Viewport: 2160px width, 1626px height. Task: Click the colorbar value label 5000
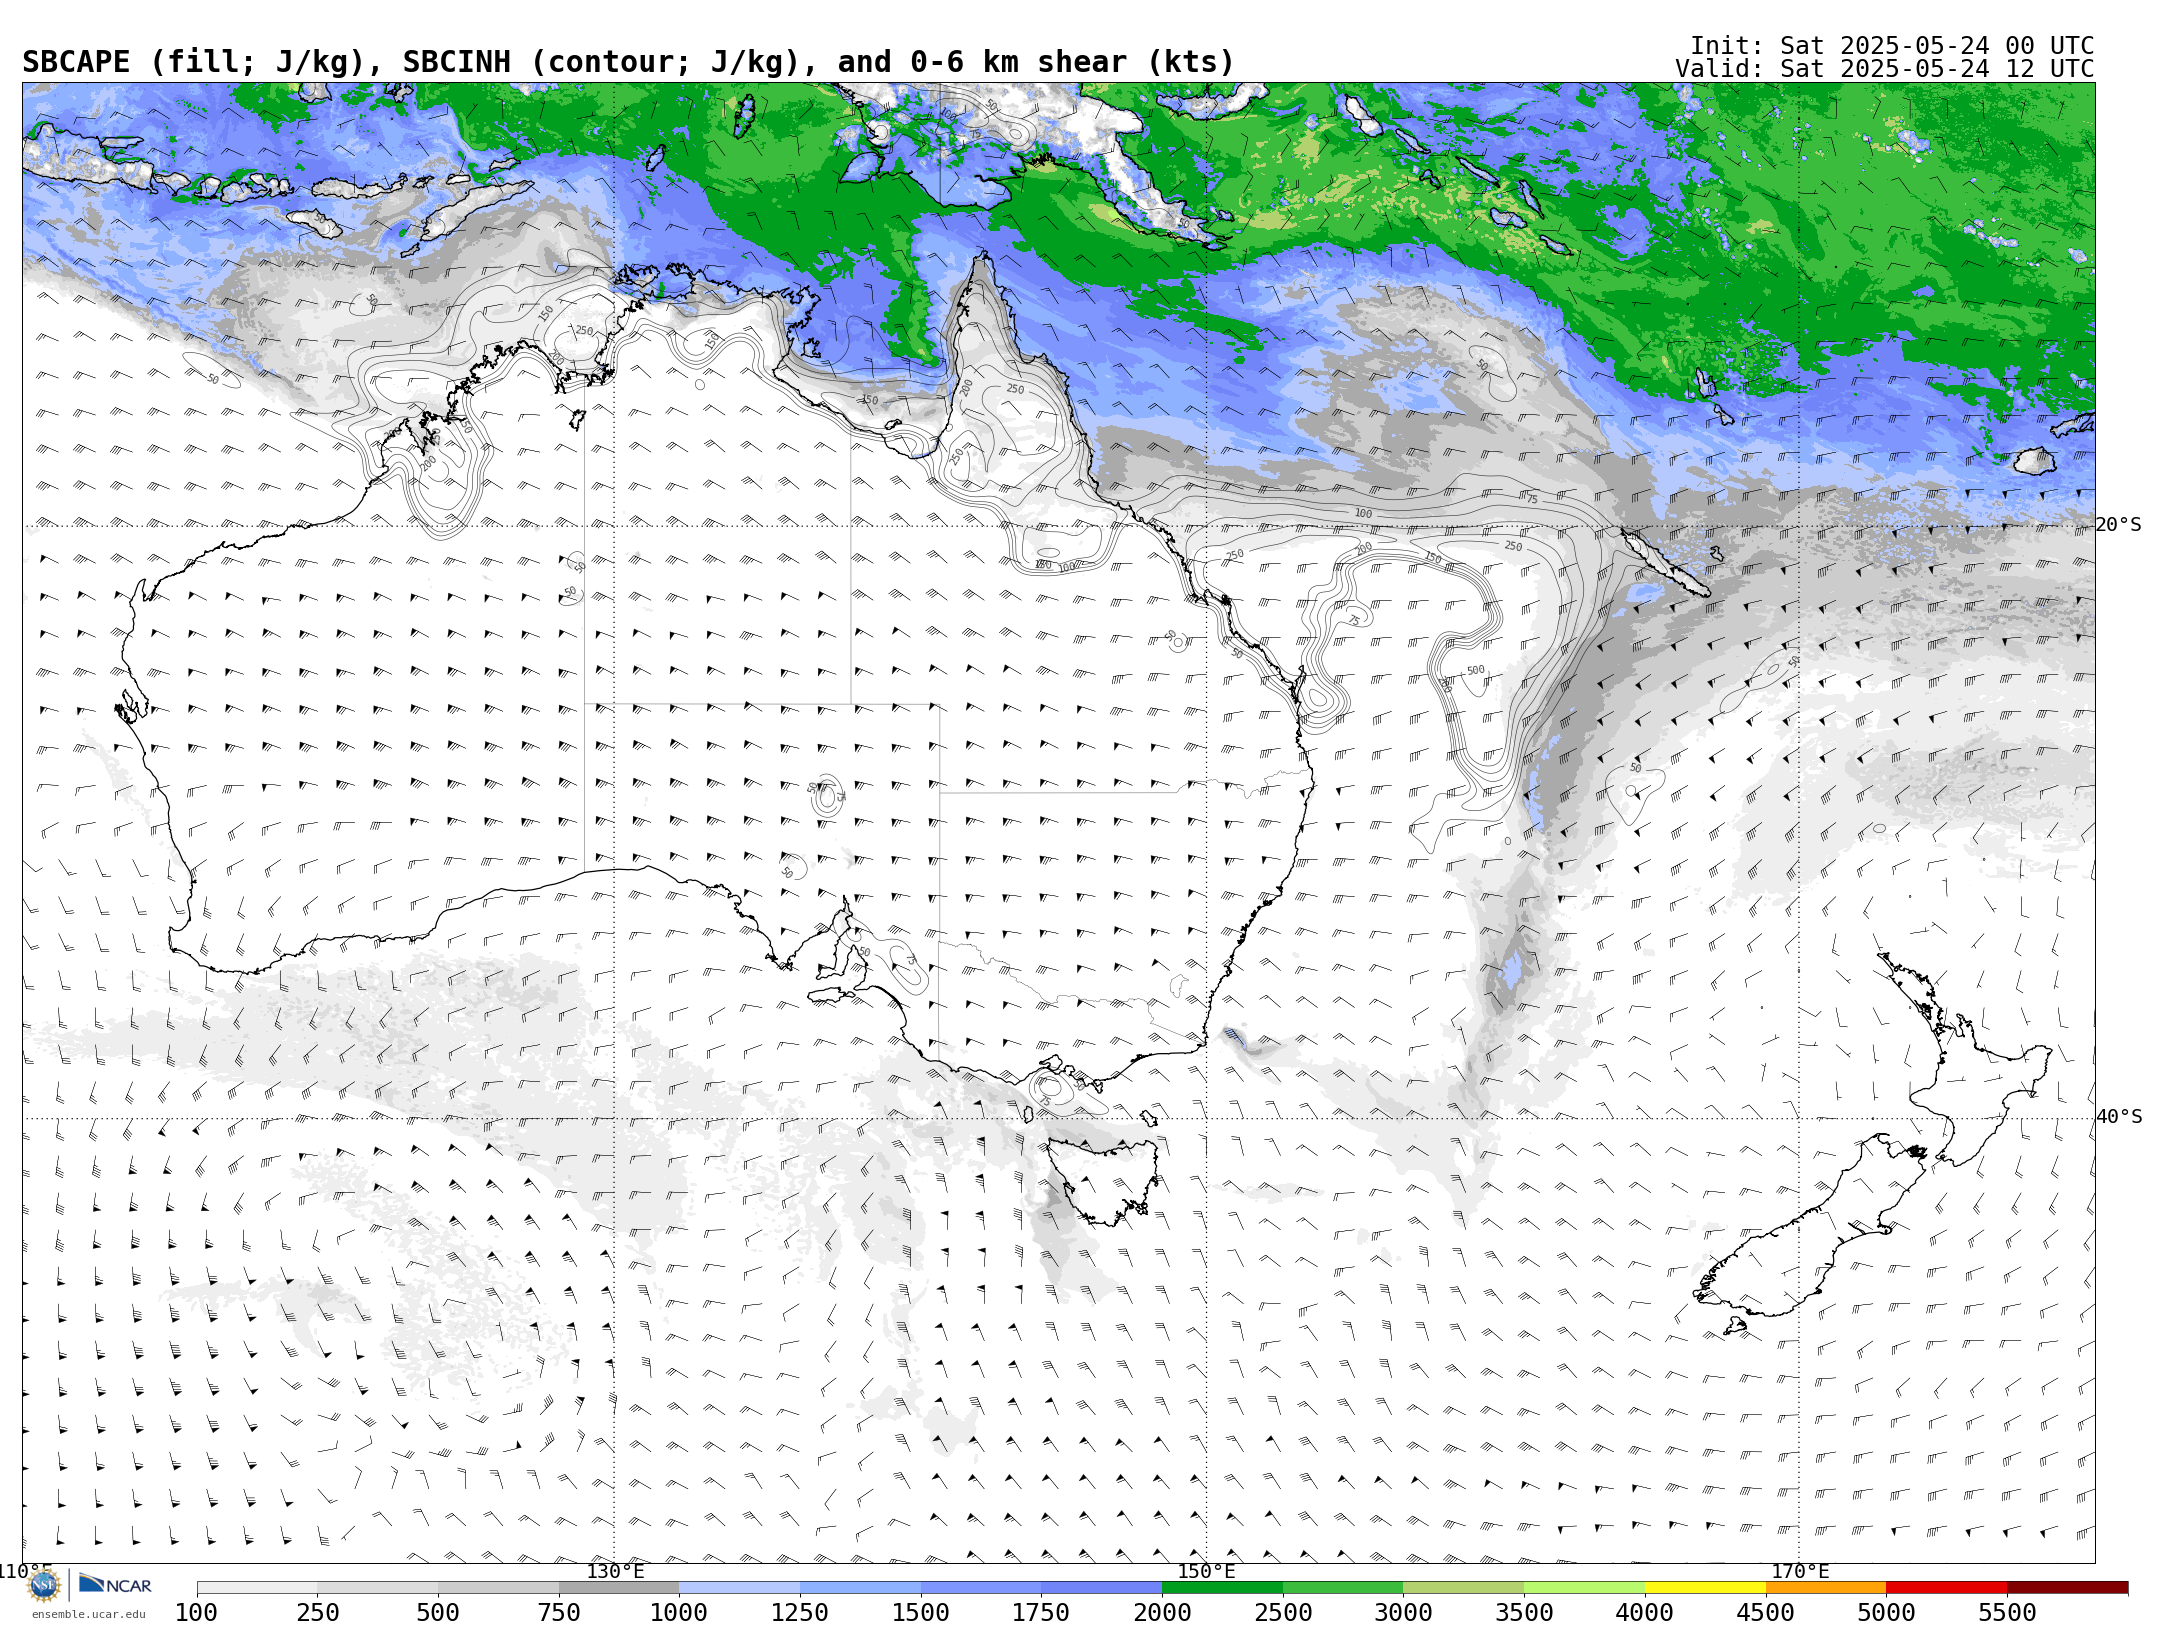(x=1886, y=1612)
